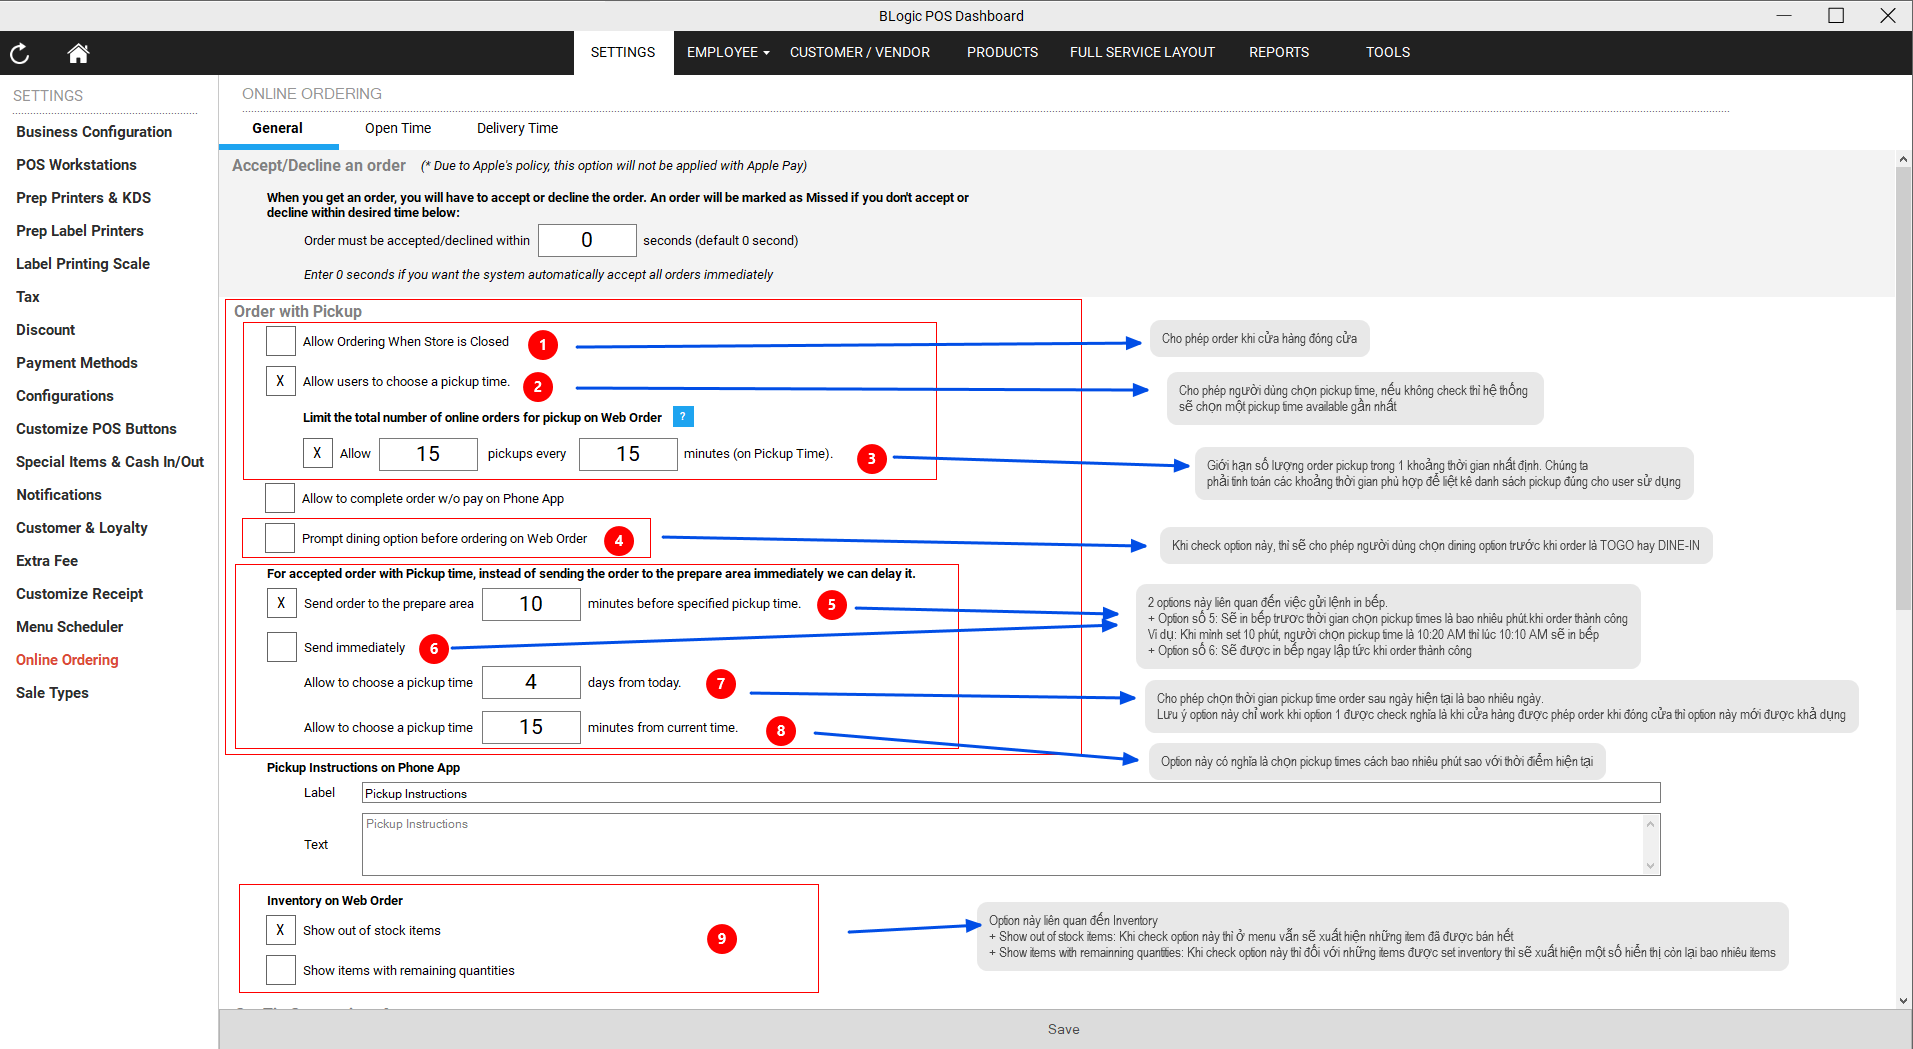Close the BLogic POS Dashboard window
Image resolution: width=1913 pixels, height=1049 pixels.
[1887, 15]
